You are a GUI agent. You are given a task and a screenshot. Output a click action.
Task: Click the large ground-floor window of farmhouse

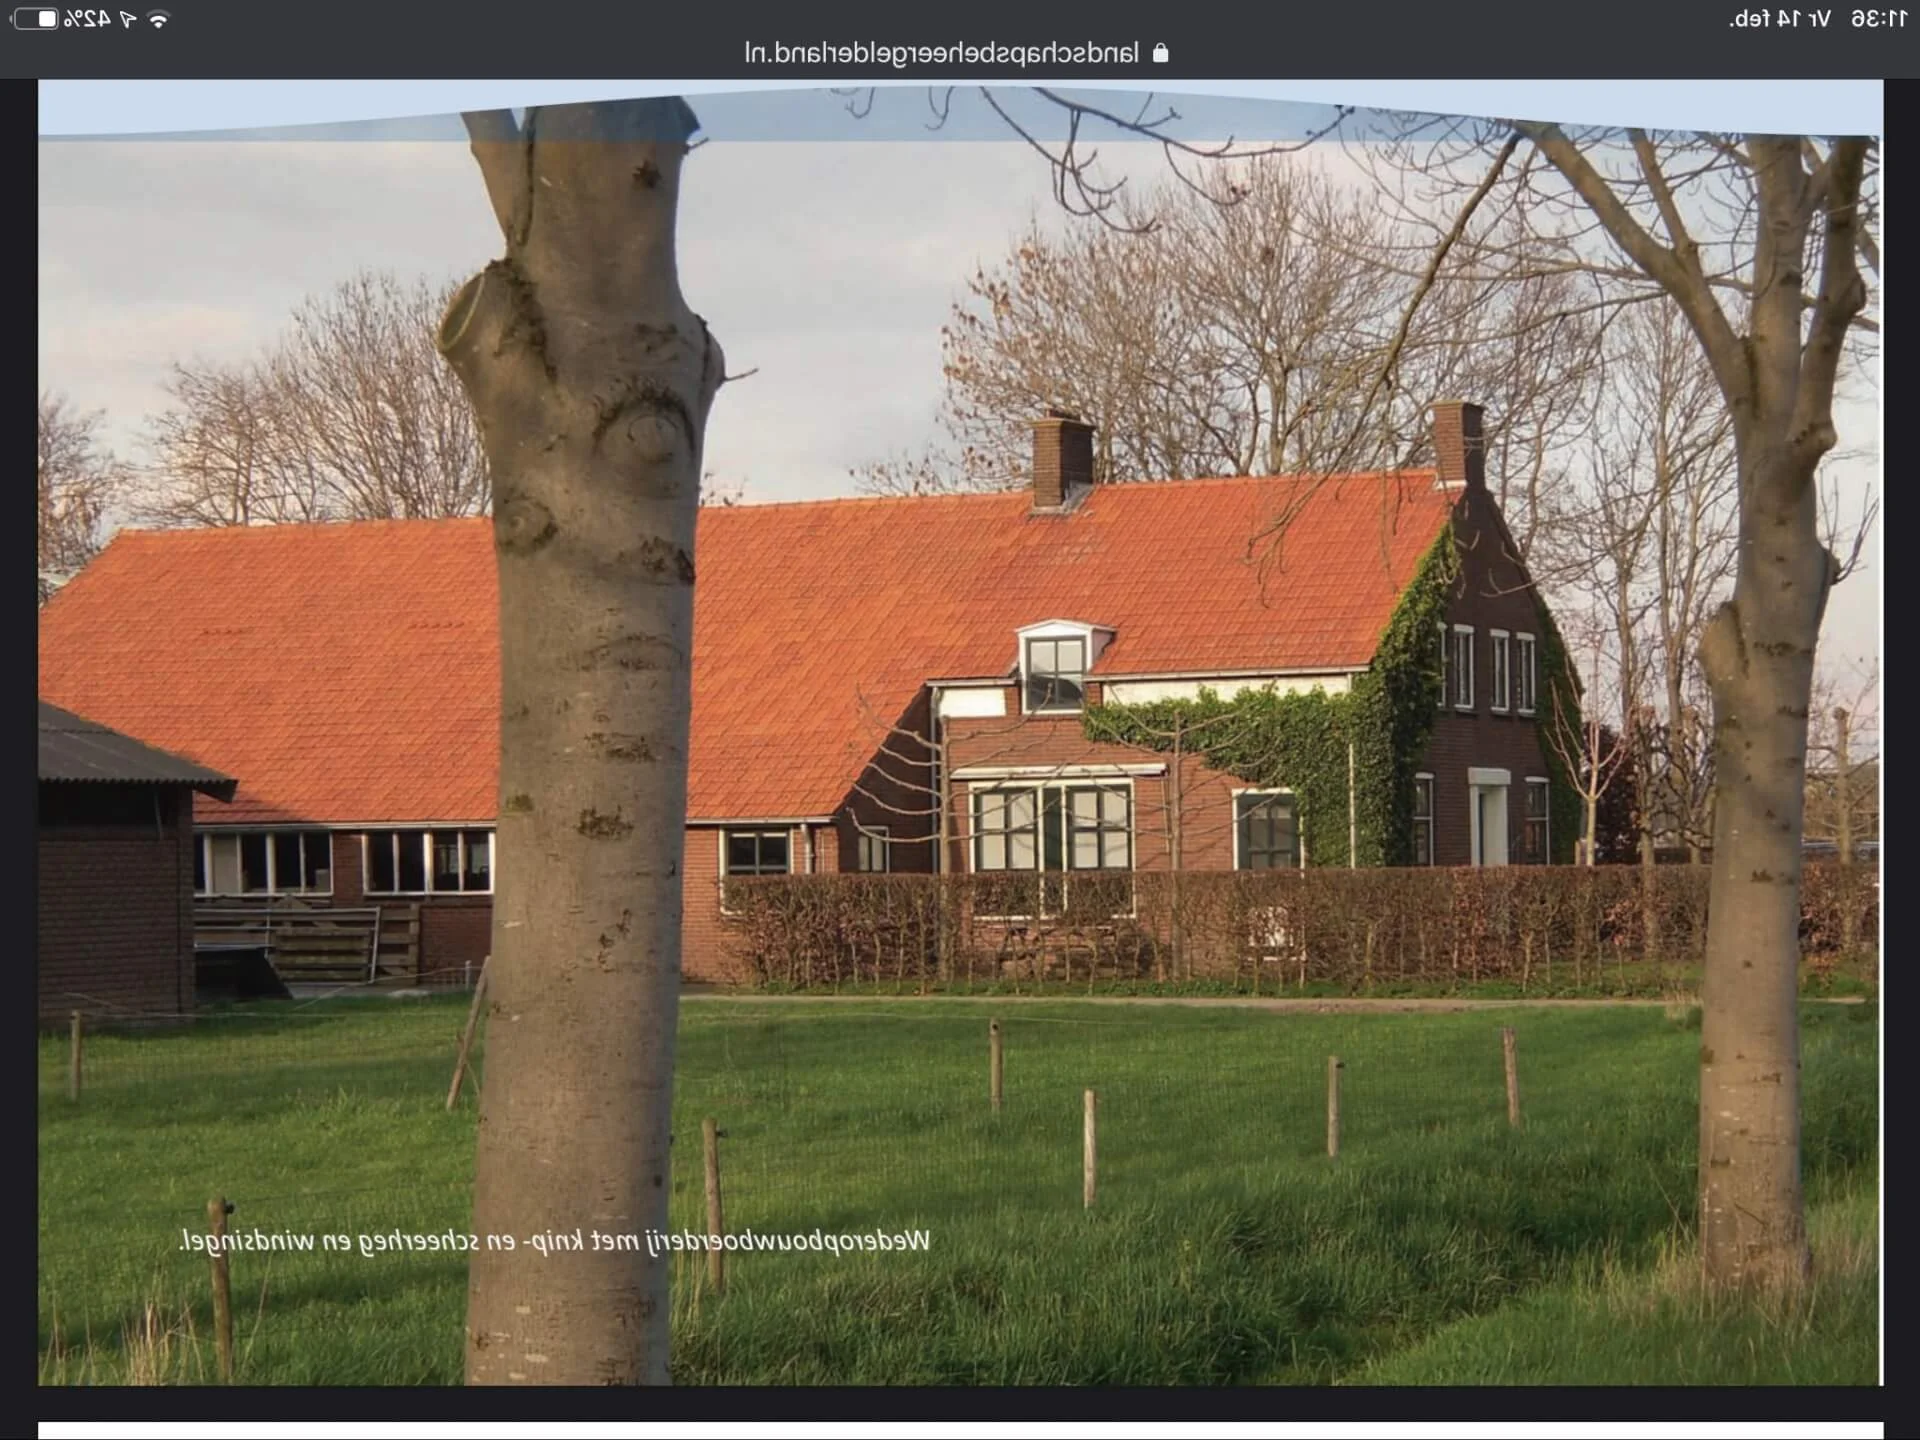[x=1052, y=827]
